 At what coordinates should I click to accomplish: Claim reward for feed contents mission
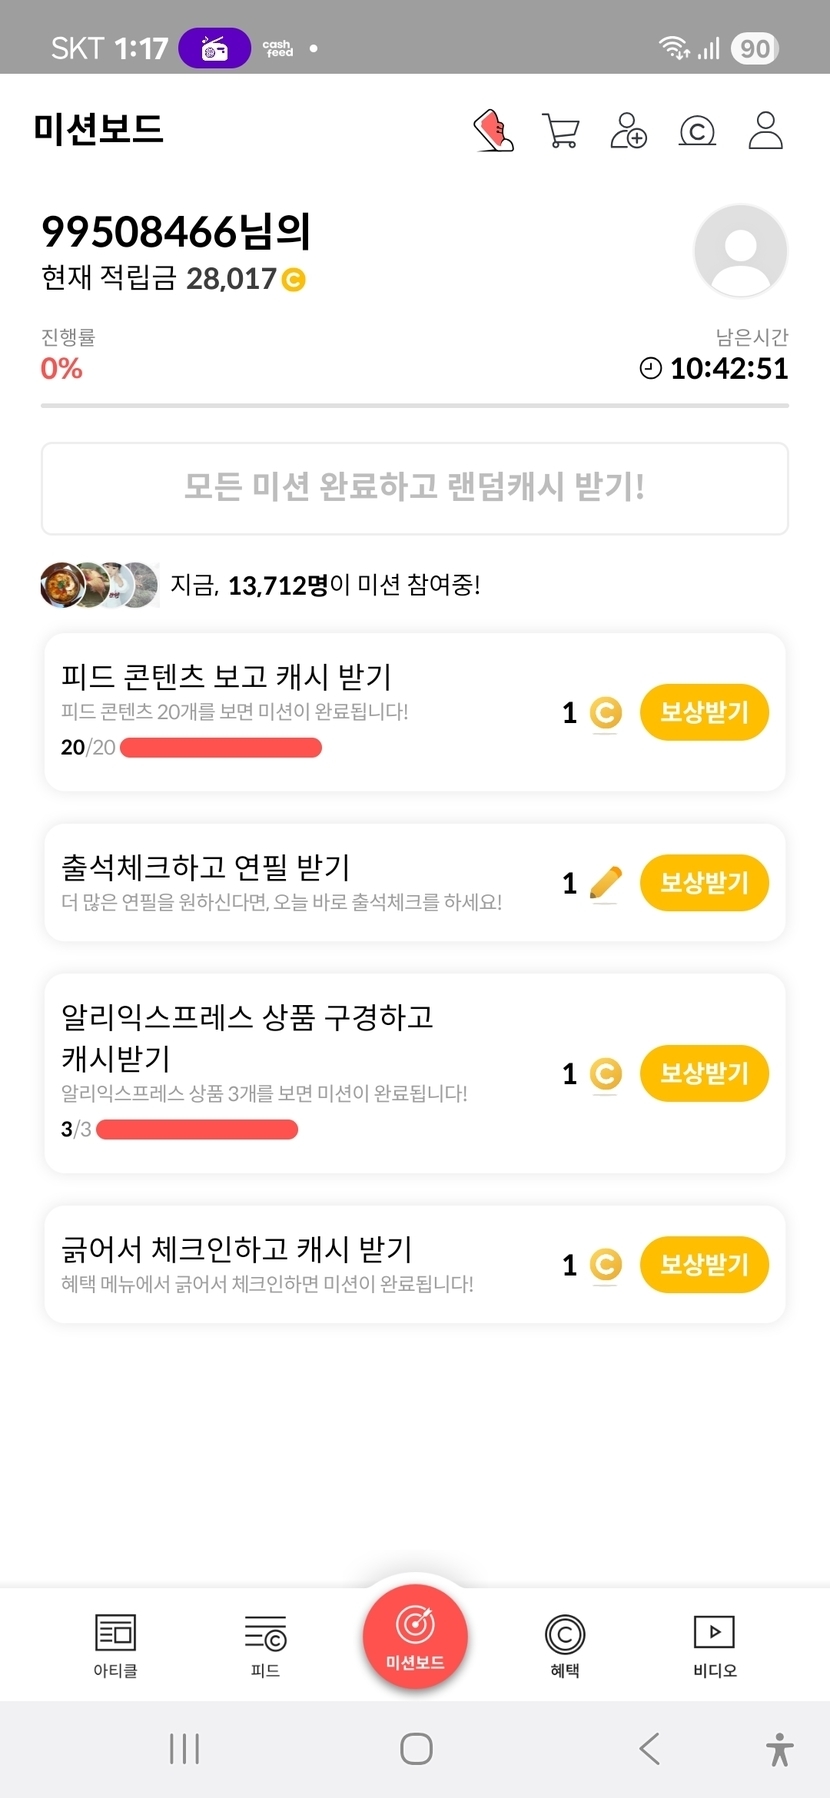pyautogui.click(x=704, y=713)
